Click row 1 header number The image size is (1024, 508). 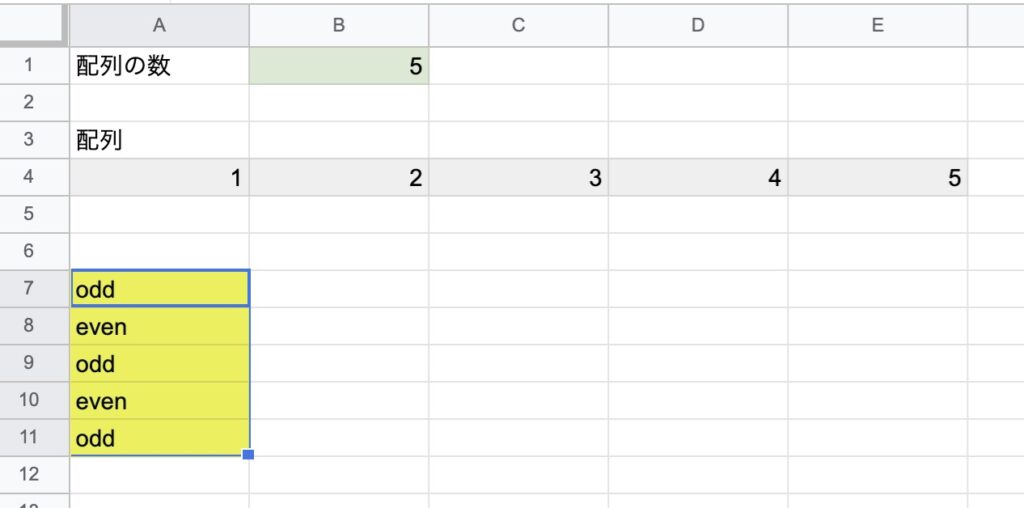pyautogui.click(x=28, y=66)
